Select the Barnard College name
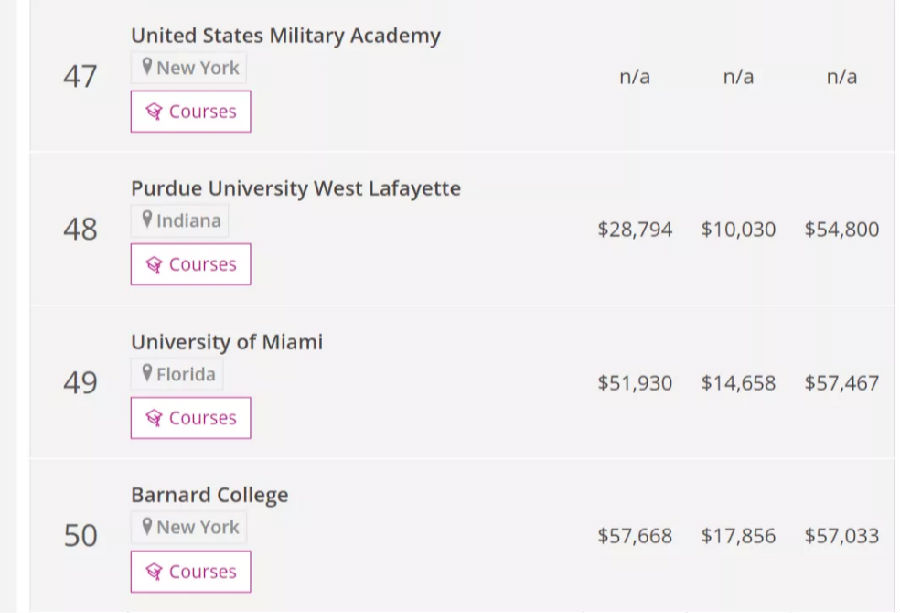 click(209, 495)
